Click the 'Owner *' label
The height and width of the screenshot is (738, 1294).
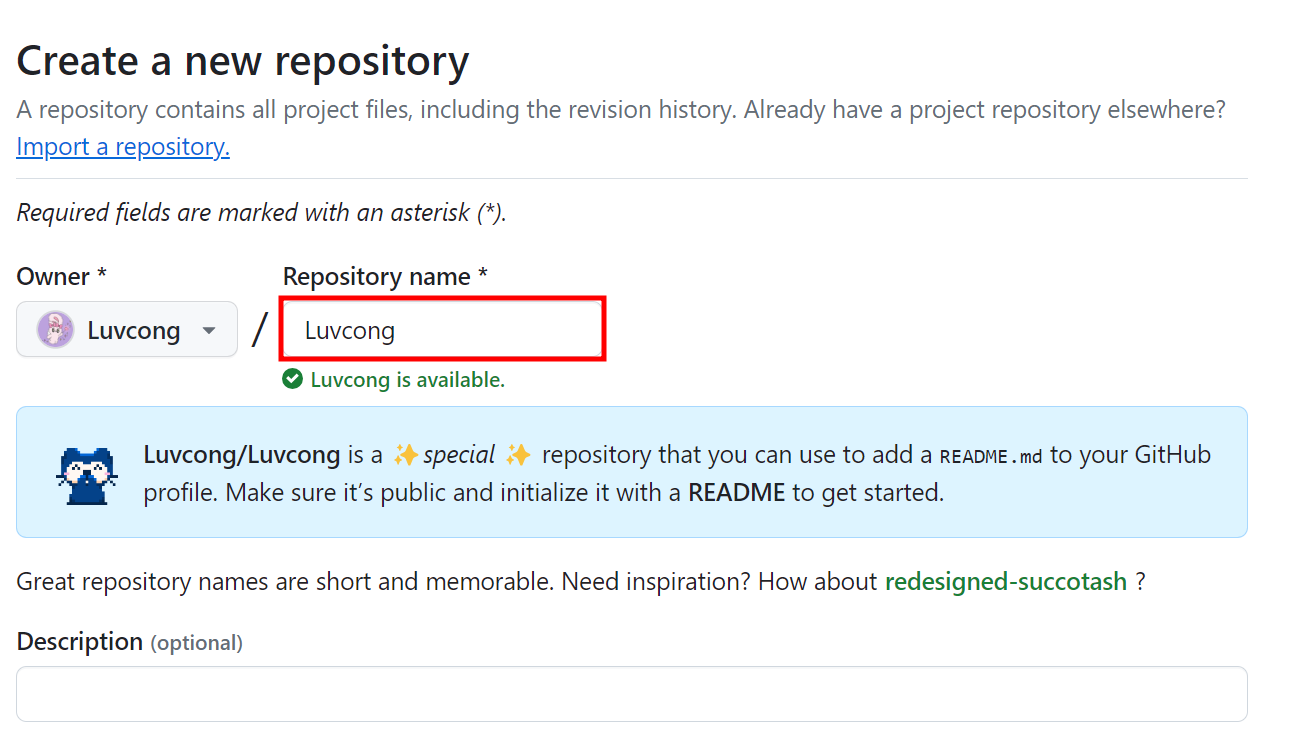pos(62,276)
